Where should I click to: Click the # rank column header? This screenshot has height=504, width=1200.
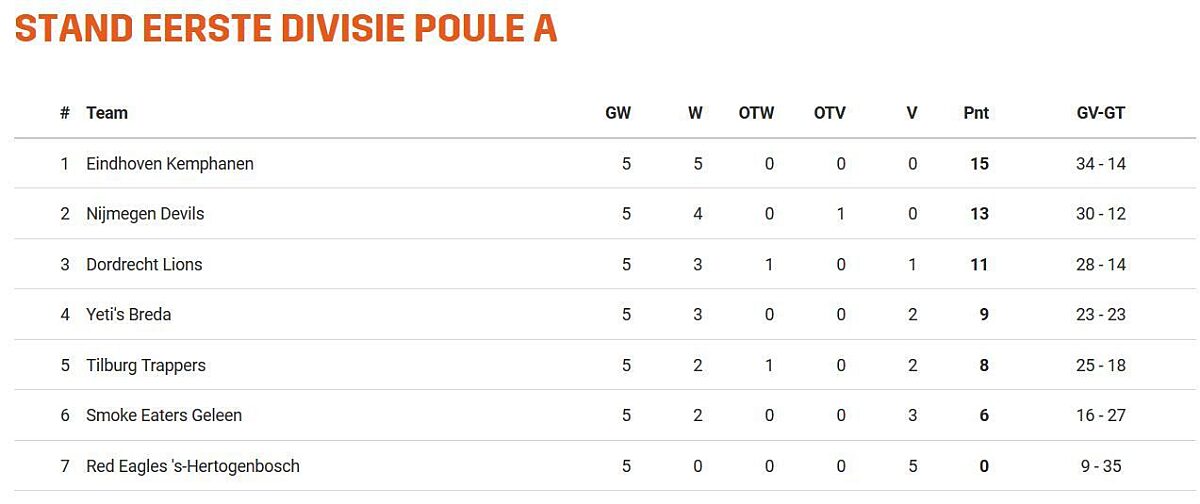[65, 113]
